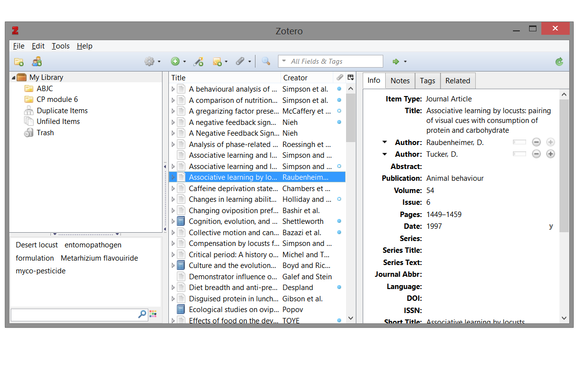Open the column picker icon
The height and width of the screenshot is (388, 580).
[x=350, y=77]
